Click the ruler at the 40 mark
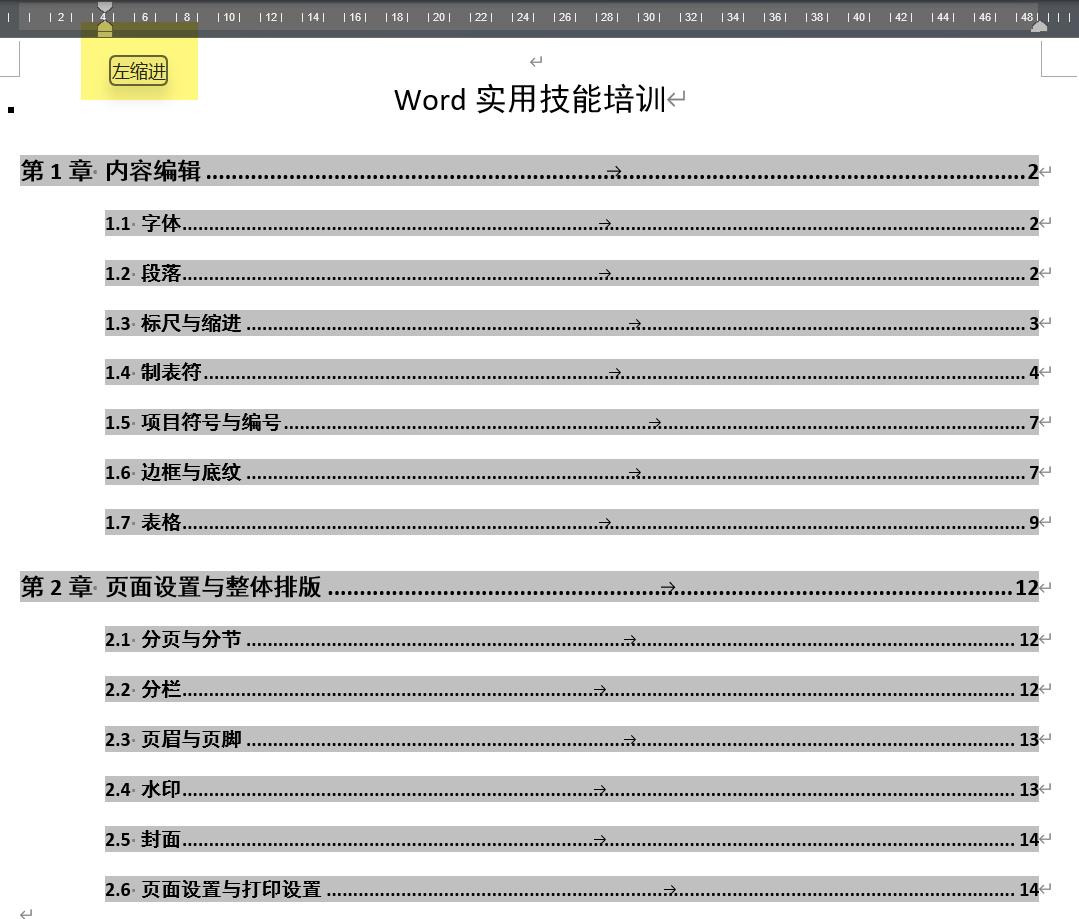 (859, 17)
